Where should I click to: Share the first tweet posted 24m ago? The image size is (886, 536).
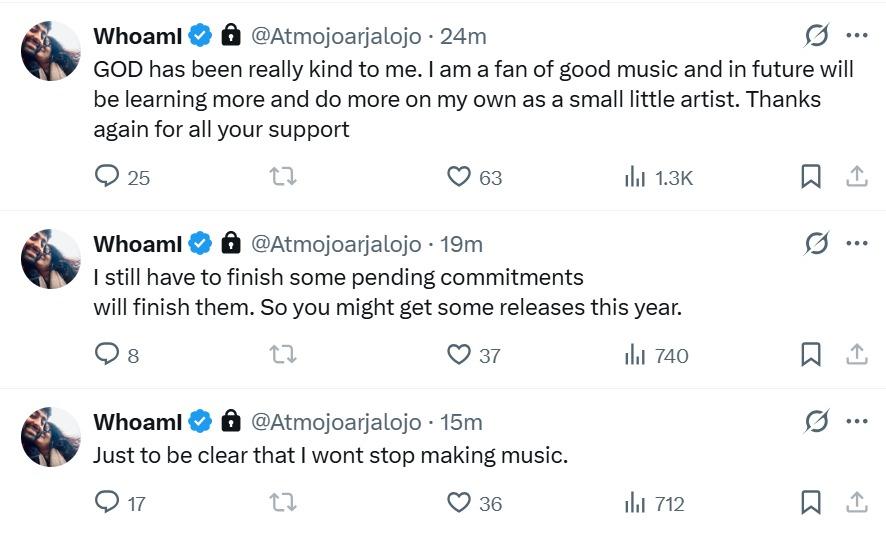coord(856,177)
